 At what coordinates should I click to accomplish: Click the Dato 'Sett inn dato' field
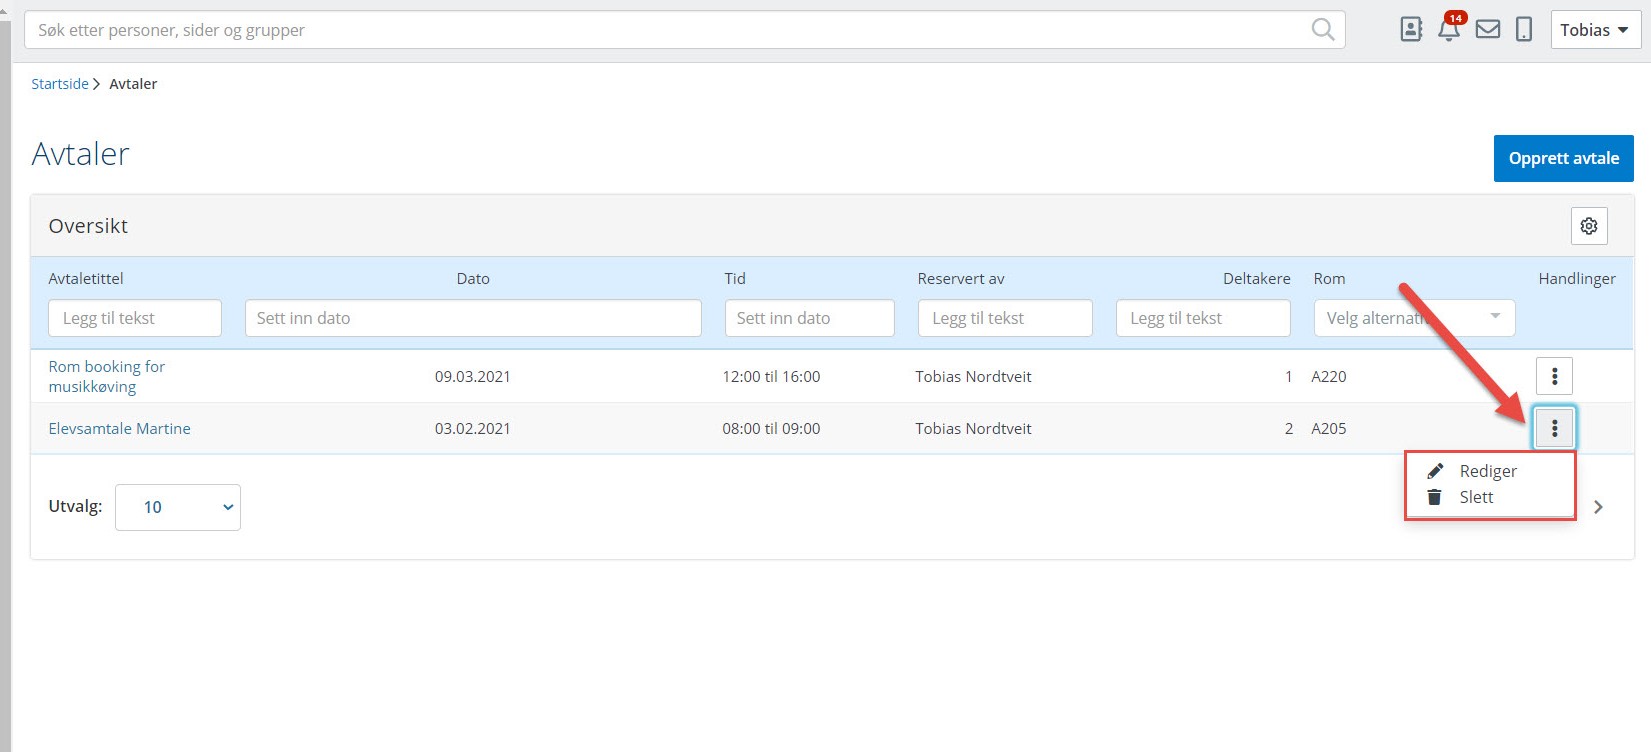pos(473,318)
